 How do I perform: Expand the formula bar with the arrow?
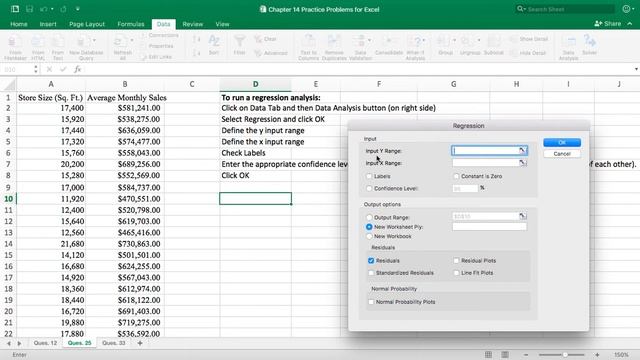(x=636, y=69)
